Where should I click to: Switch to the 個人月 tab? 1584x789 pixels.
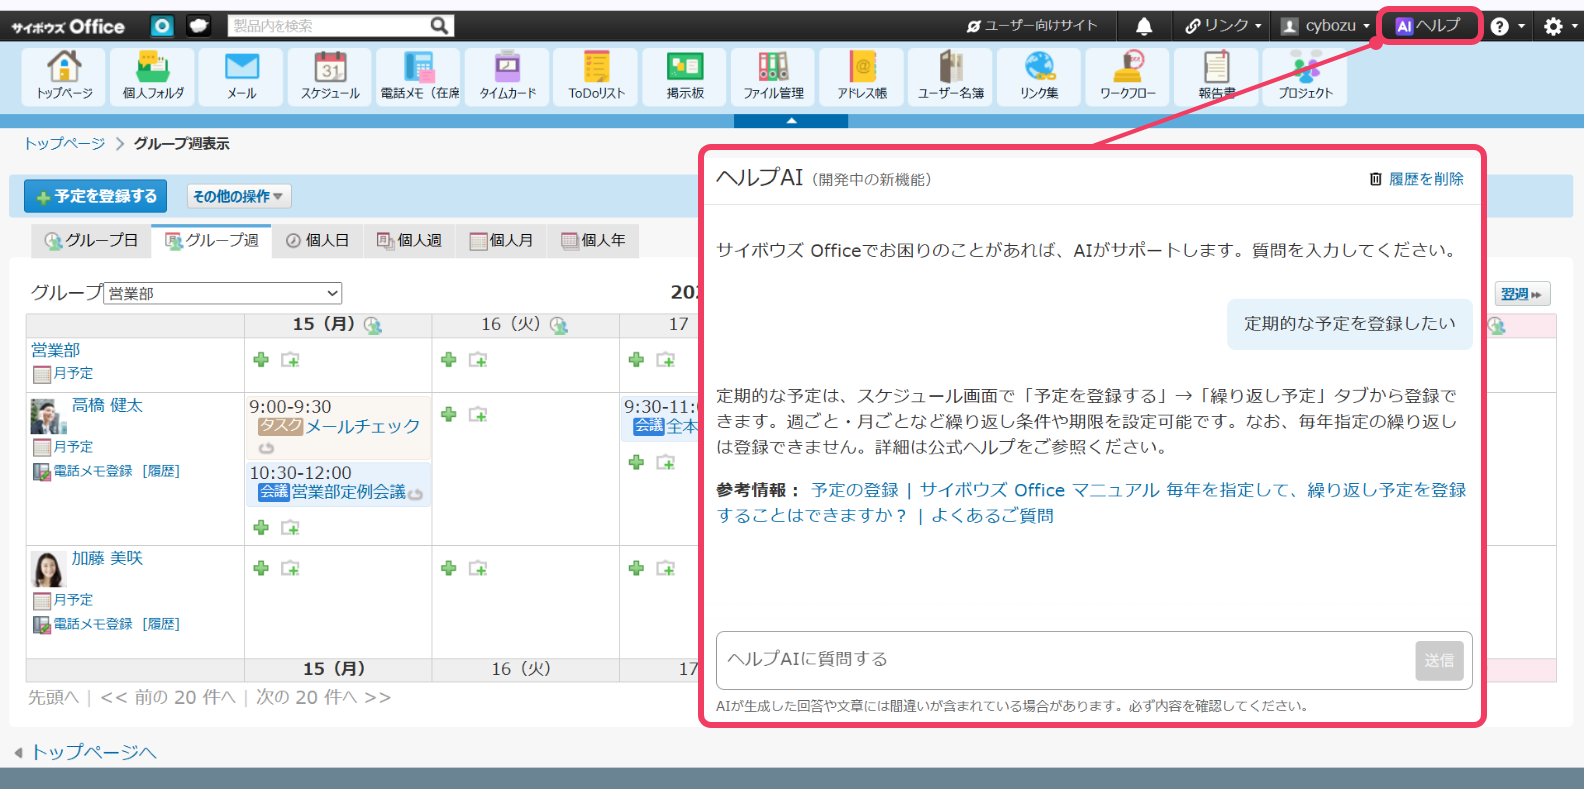502,241
